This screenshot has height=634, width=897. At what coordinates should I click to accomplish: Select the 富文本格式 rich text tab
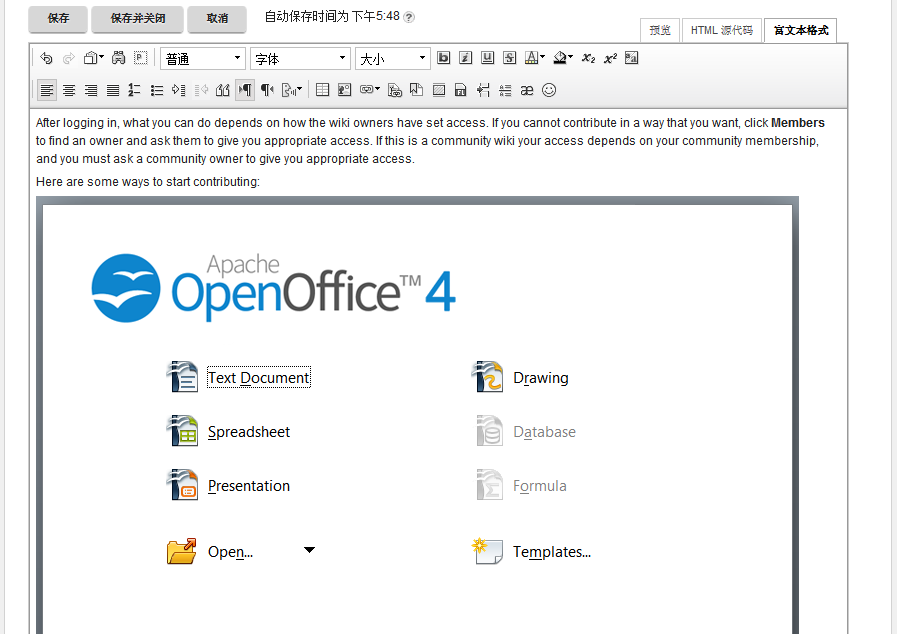coord(800,30)
